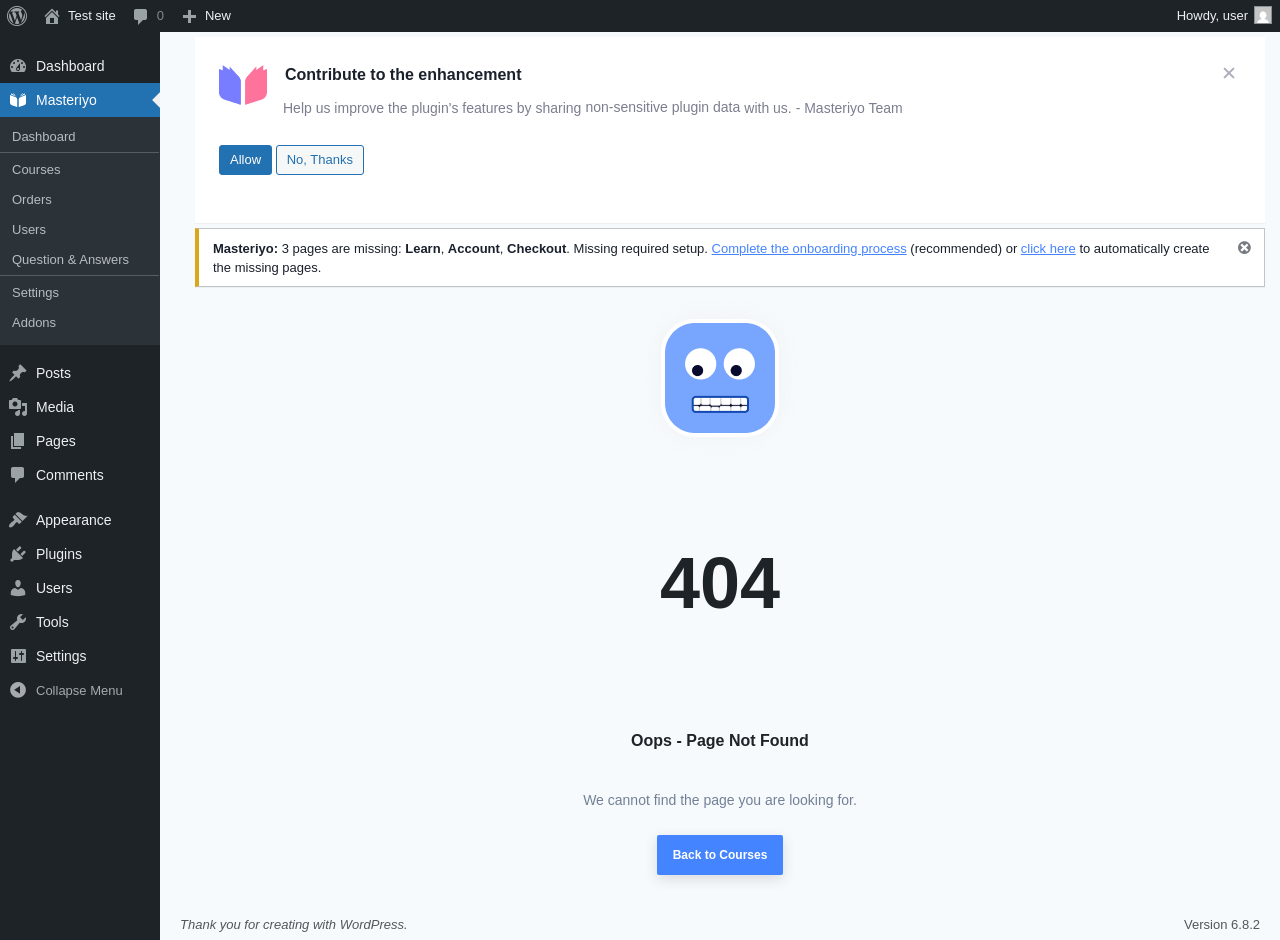Click the Media icon in sidebar
Screen dimensions: 1280x940
pos(18,407)
